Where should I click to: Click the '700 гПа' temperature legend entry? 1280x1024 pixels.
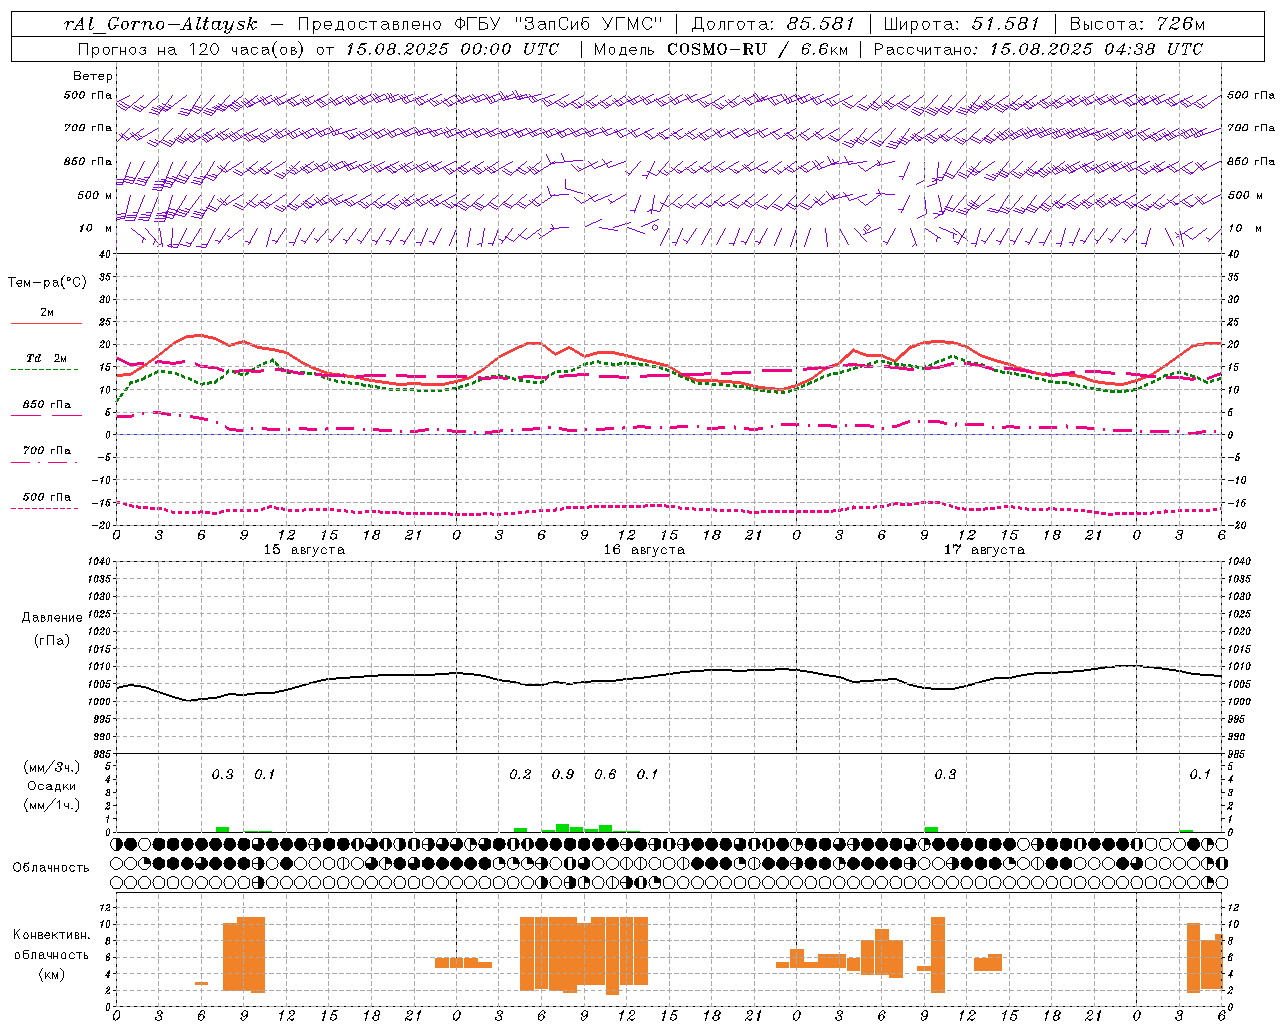coord(46,451)
